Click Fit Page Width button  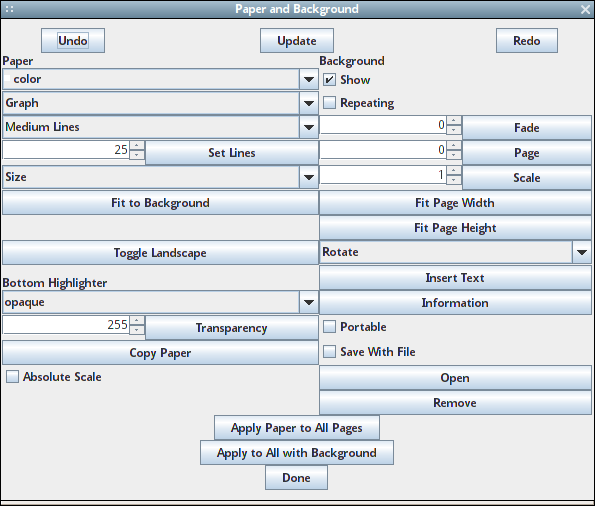455,203
